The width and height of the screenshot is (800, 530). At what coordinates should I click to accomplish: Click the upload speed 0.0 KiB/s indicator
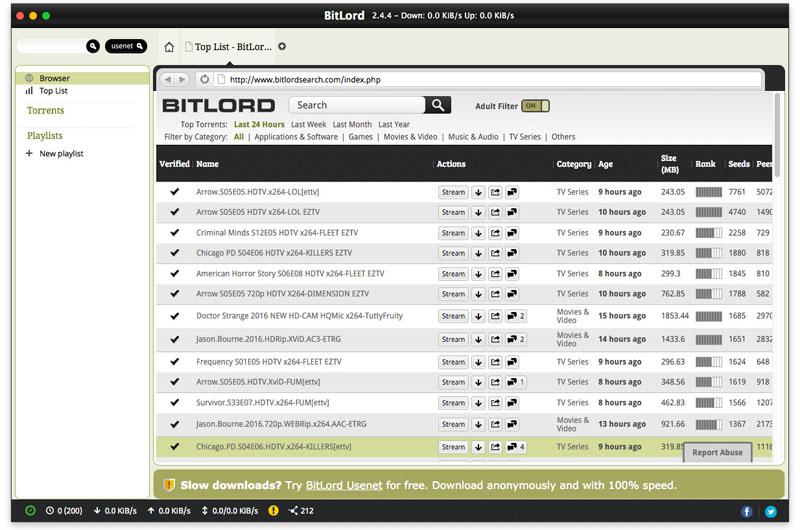169,511
